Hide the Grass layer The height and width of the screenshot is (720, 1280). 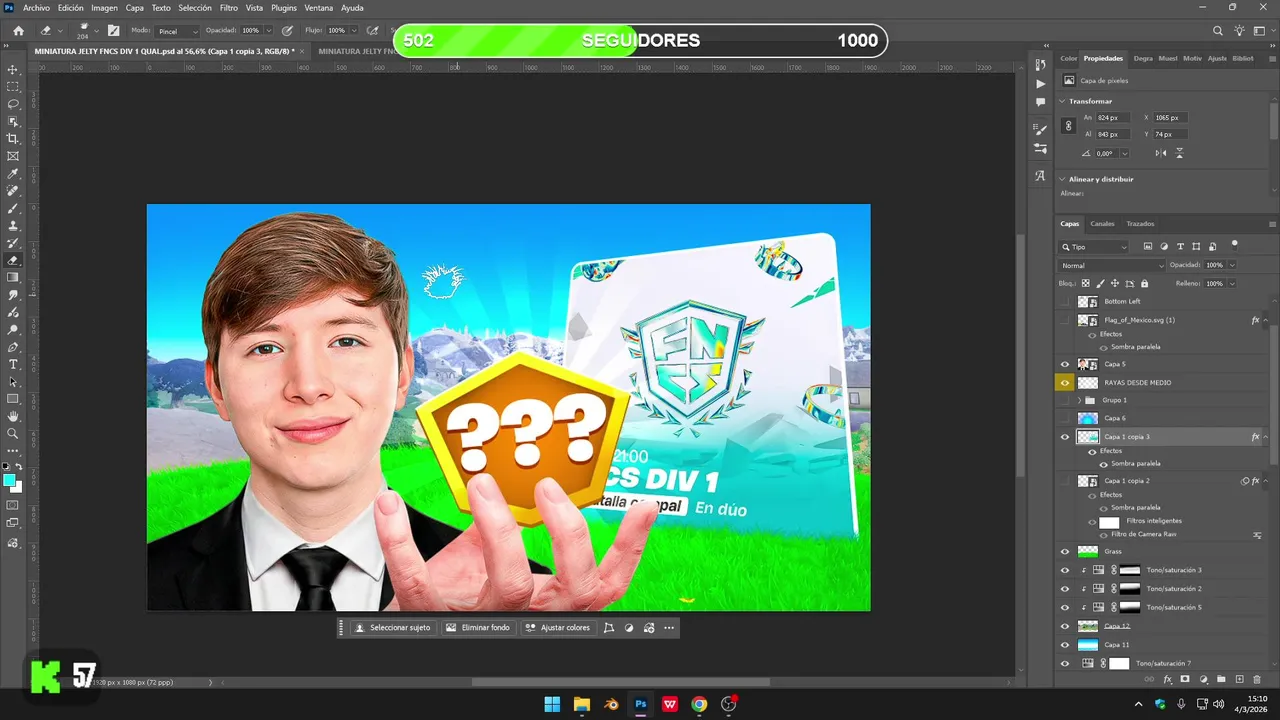coord(1065,551)
